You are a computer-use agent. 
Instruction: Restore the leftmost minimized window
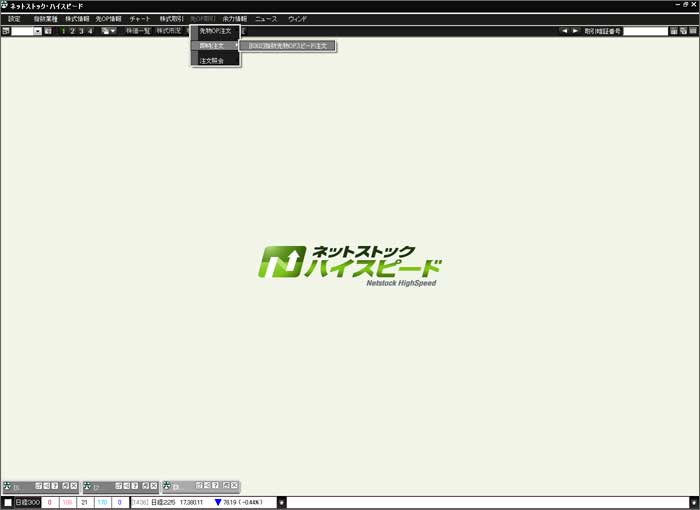click(65, 486)
